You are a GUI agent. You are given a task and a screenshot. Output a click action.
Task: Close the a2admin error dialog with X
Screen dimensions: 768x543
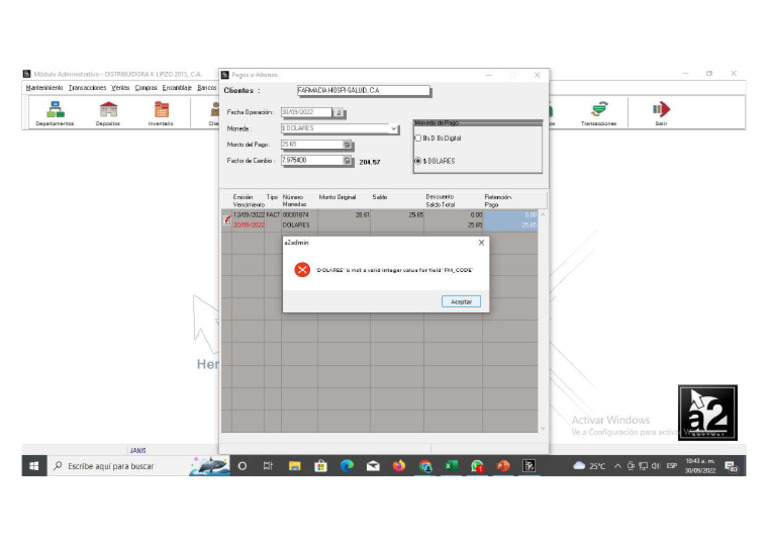[x=481, y=242]
